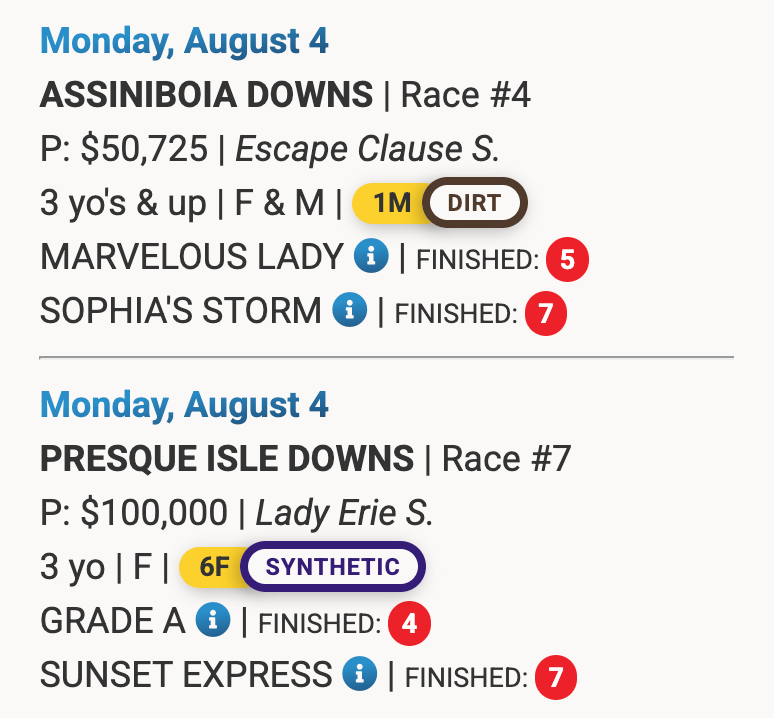
Task: Click red finish badge 7 for Sophia's Storm
Action: [x=546, y=314]
